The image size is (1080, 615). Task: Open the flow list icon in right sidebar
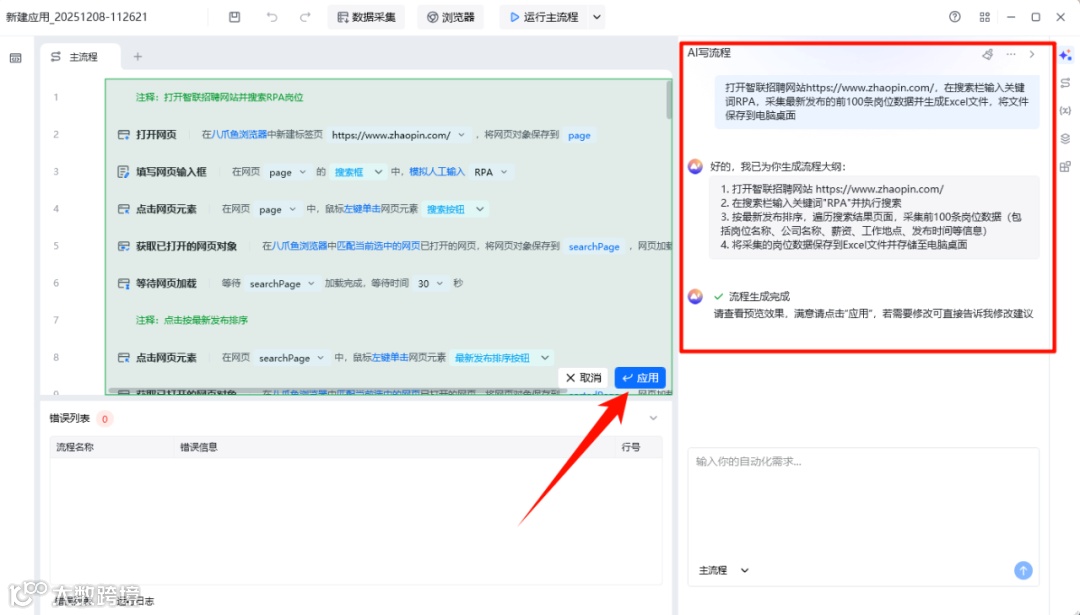[x=1066, y=83]
